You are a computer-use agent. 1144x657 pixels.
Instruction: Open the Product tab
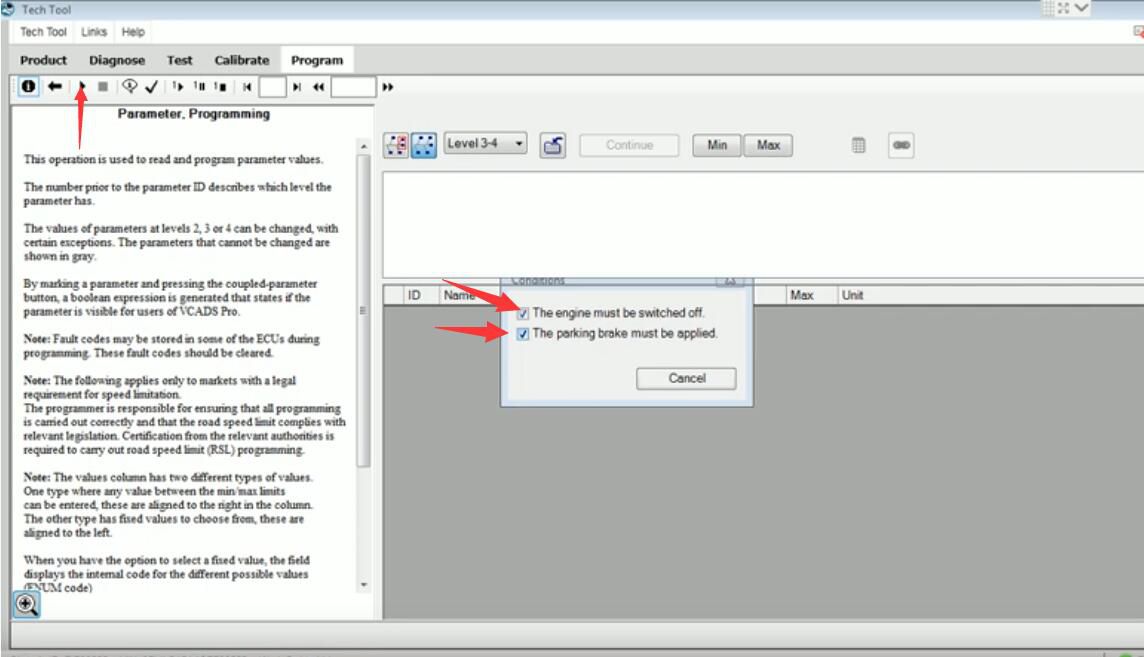[x=43, y=61]
